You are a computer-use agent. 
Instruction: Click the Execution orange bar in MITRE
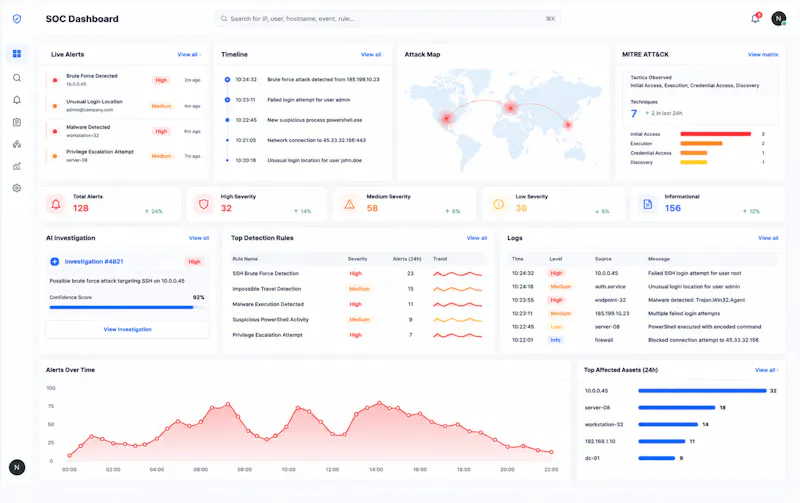pos(701,144)
